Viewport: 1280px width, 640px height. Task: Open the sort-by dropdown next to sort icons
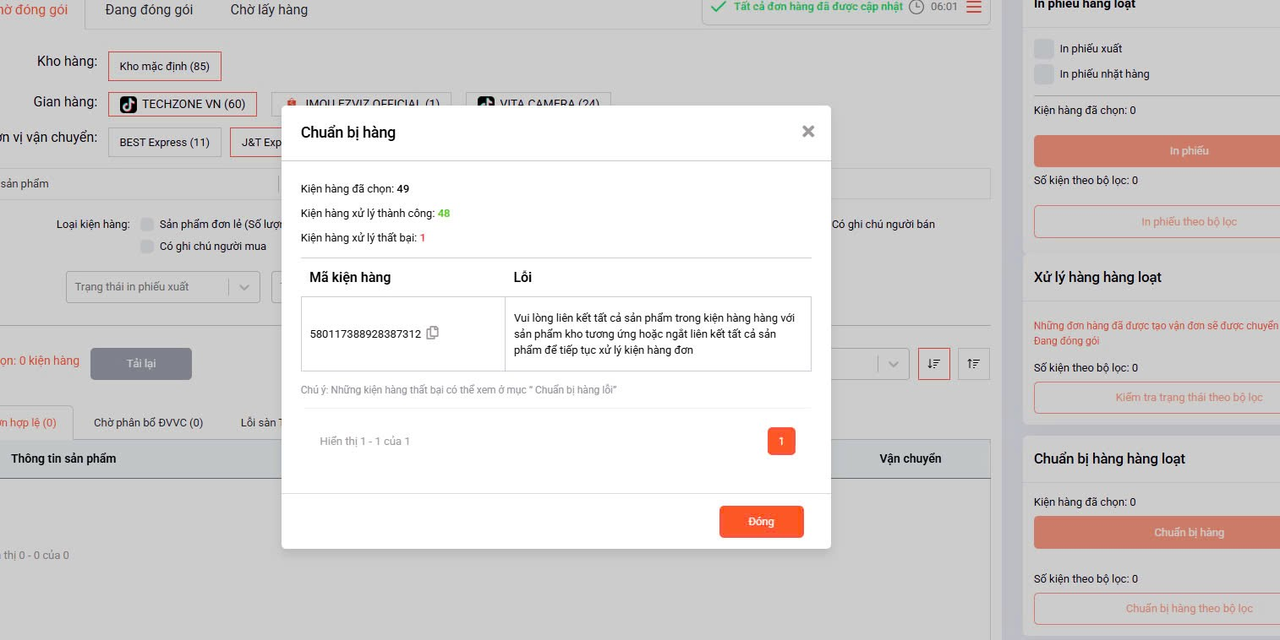pos(892,364)
